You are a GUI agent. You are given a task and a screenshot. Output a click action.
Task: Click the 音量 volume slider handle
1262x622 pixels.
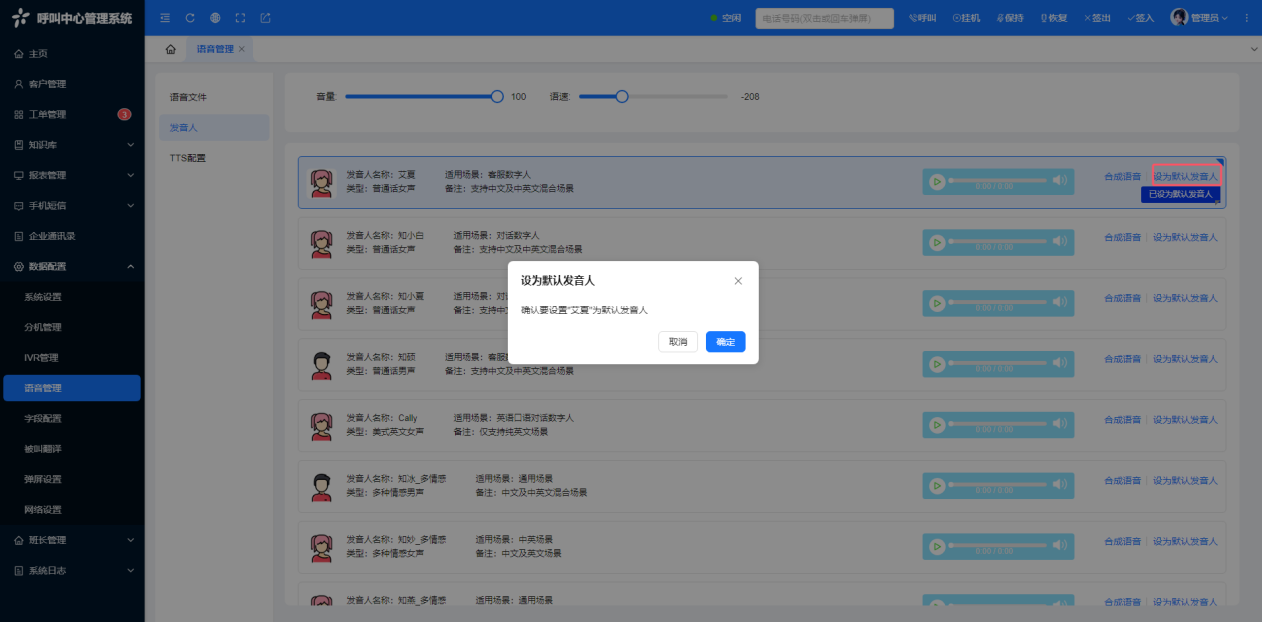(x=497, y=97)
